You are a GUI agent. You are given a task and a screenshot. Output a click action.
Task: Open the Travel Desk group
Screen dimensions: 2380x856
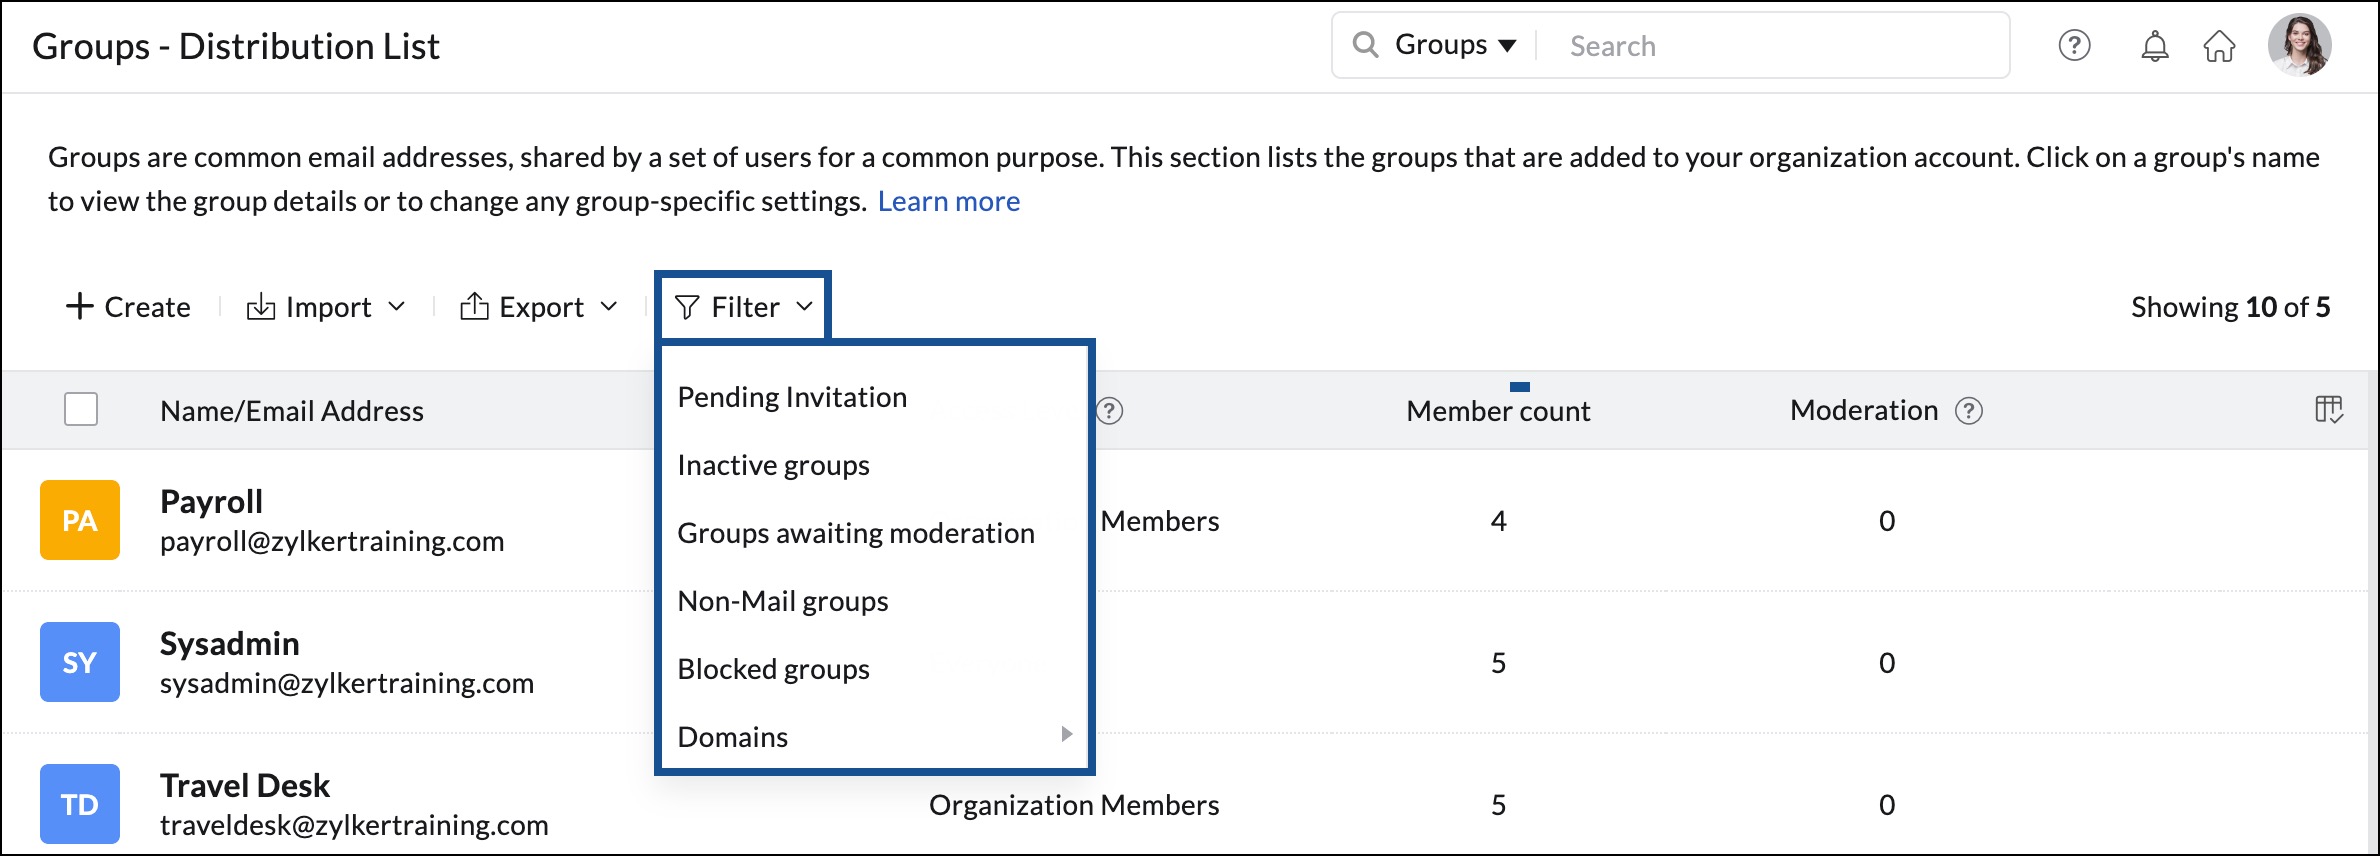click(x=244, y=785)
